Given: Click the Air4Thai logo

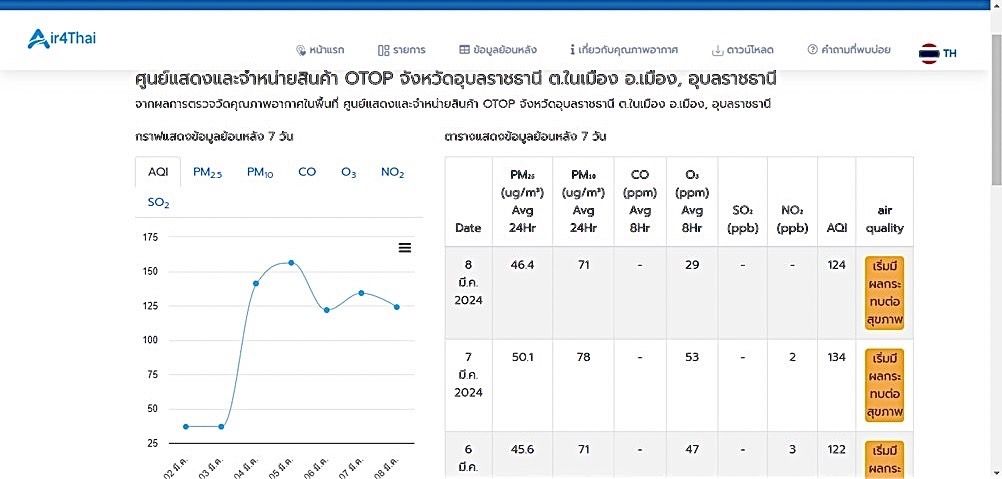Looking at the screenshot, I should click(x=61, y=39).
